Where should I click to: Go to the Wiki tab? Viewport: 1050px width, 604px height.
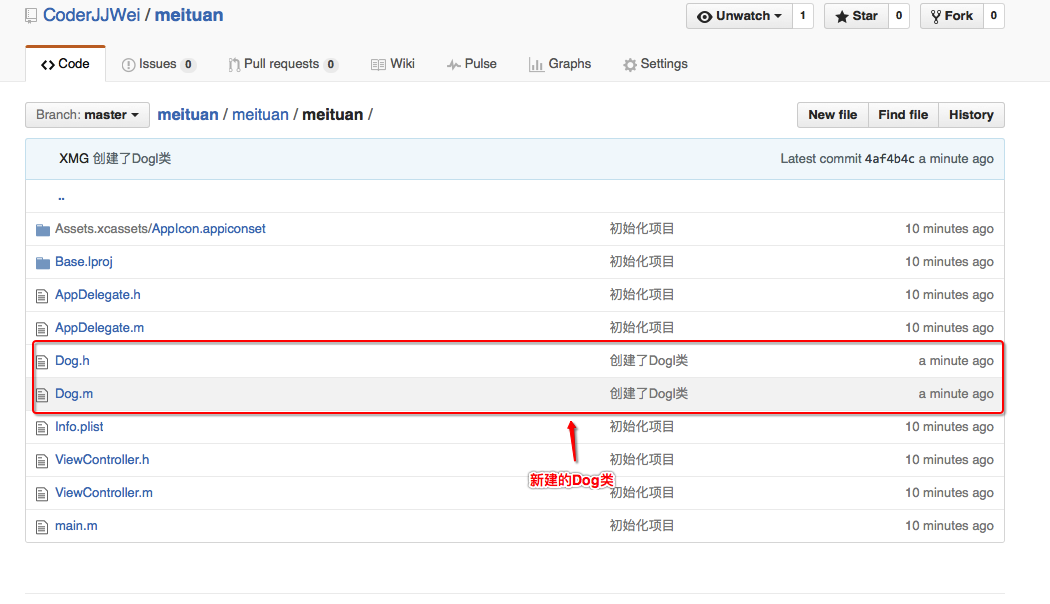[393, 64]
